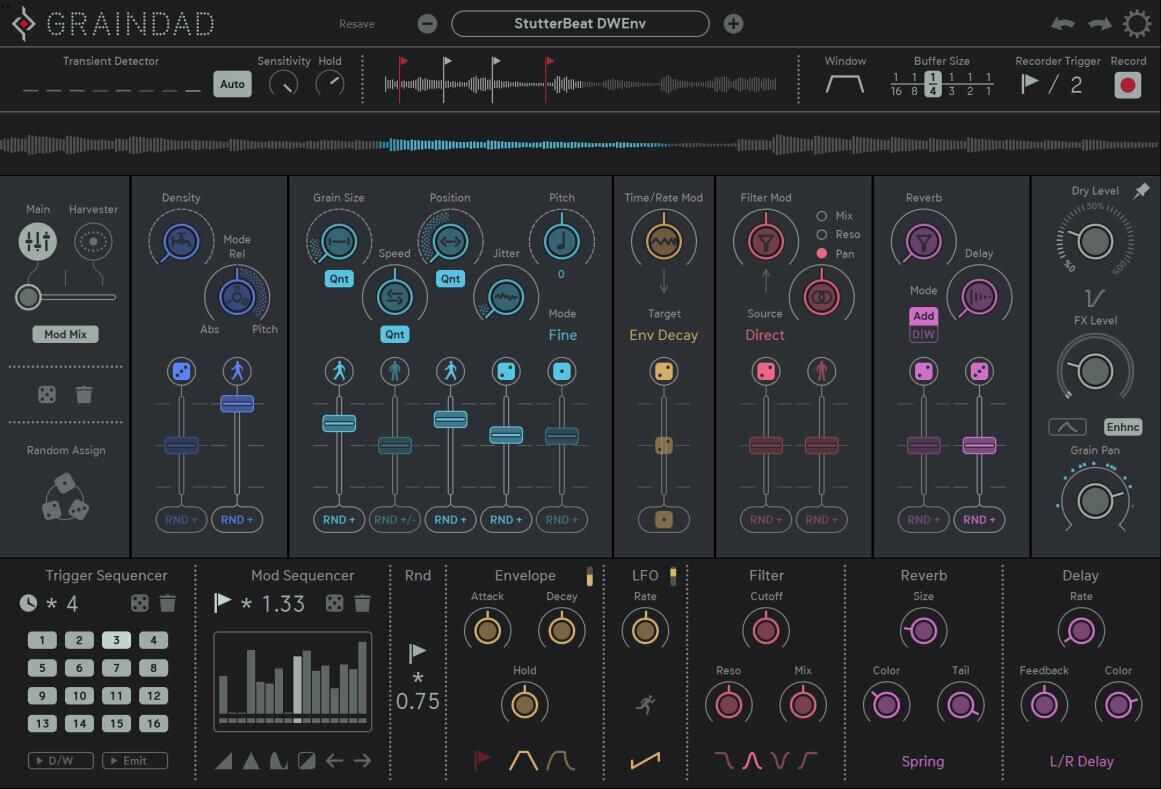The height and width of the screenshot is (789, 1161).
Task: Open the settings gear icon
Action: click(1136, 24)
